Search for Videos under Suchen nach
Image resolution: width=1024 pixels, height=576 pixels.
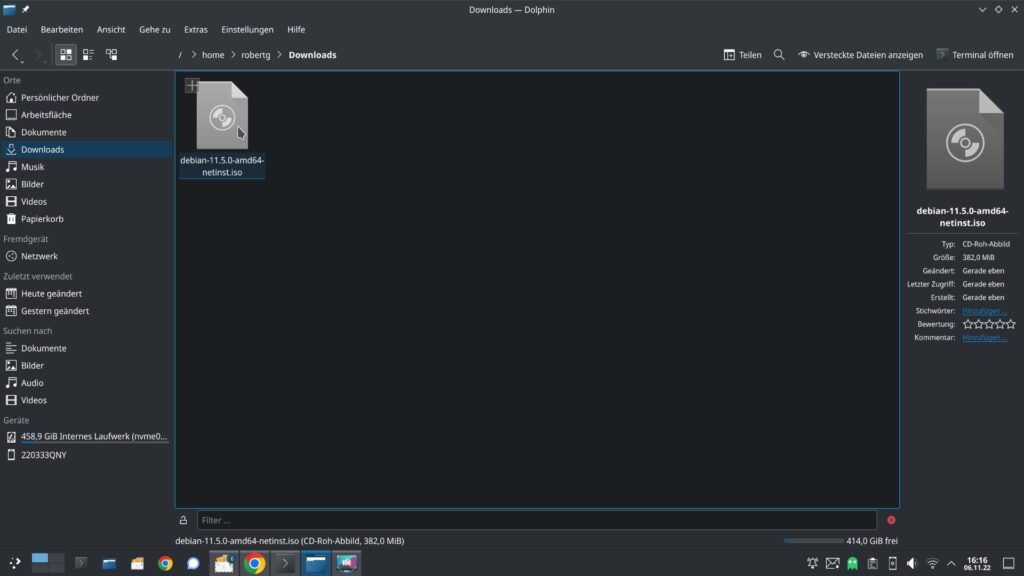86,400
